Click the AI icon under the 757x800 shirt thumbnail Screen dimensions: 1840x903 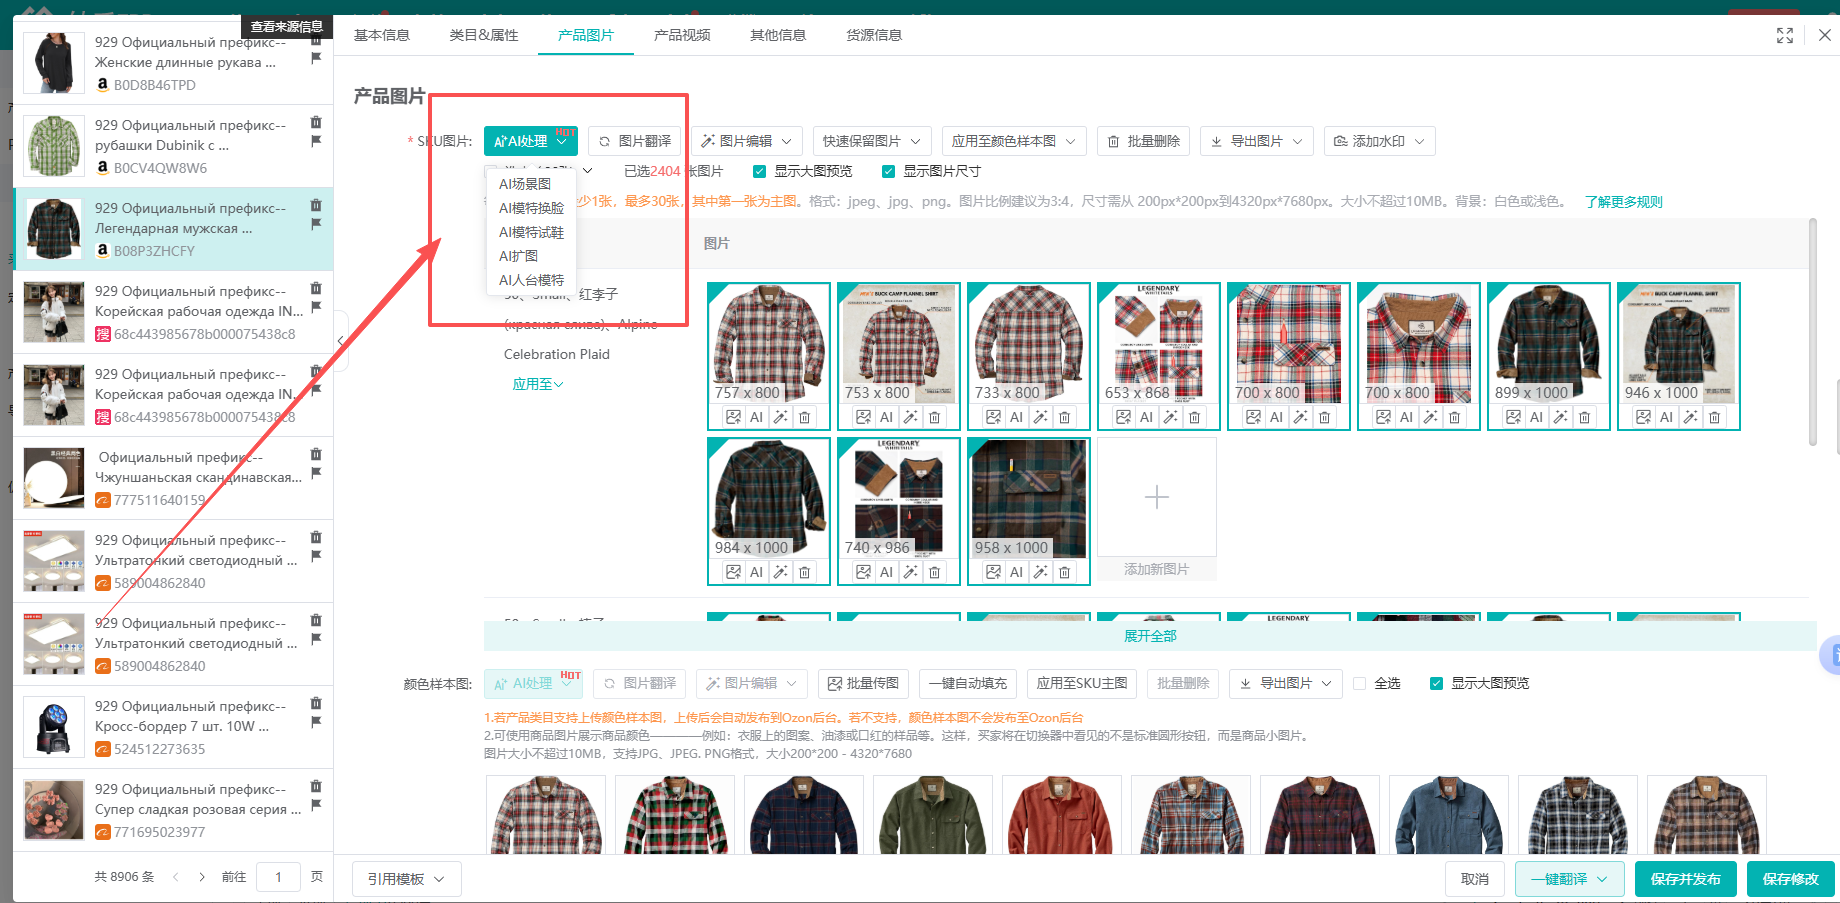tap(756, 417)
